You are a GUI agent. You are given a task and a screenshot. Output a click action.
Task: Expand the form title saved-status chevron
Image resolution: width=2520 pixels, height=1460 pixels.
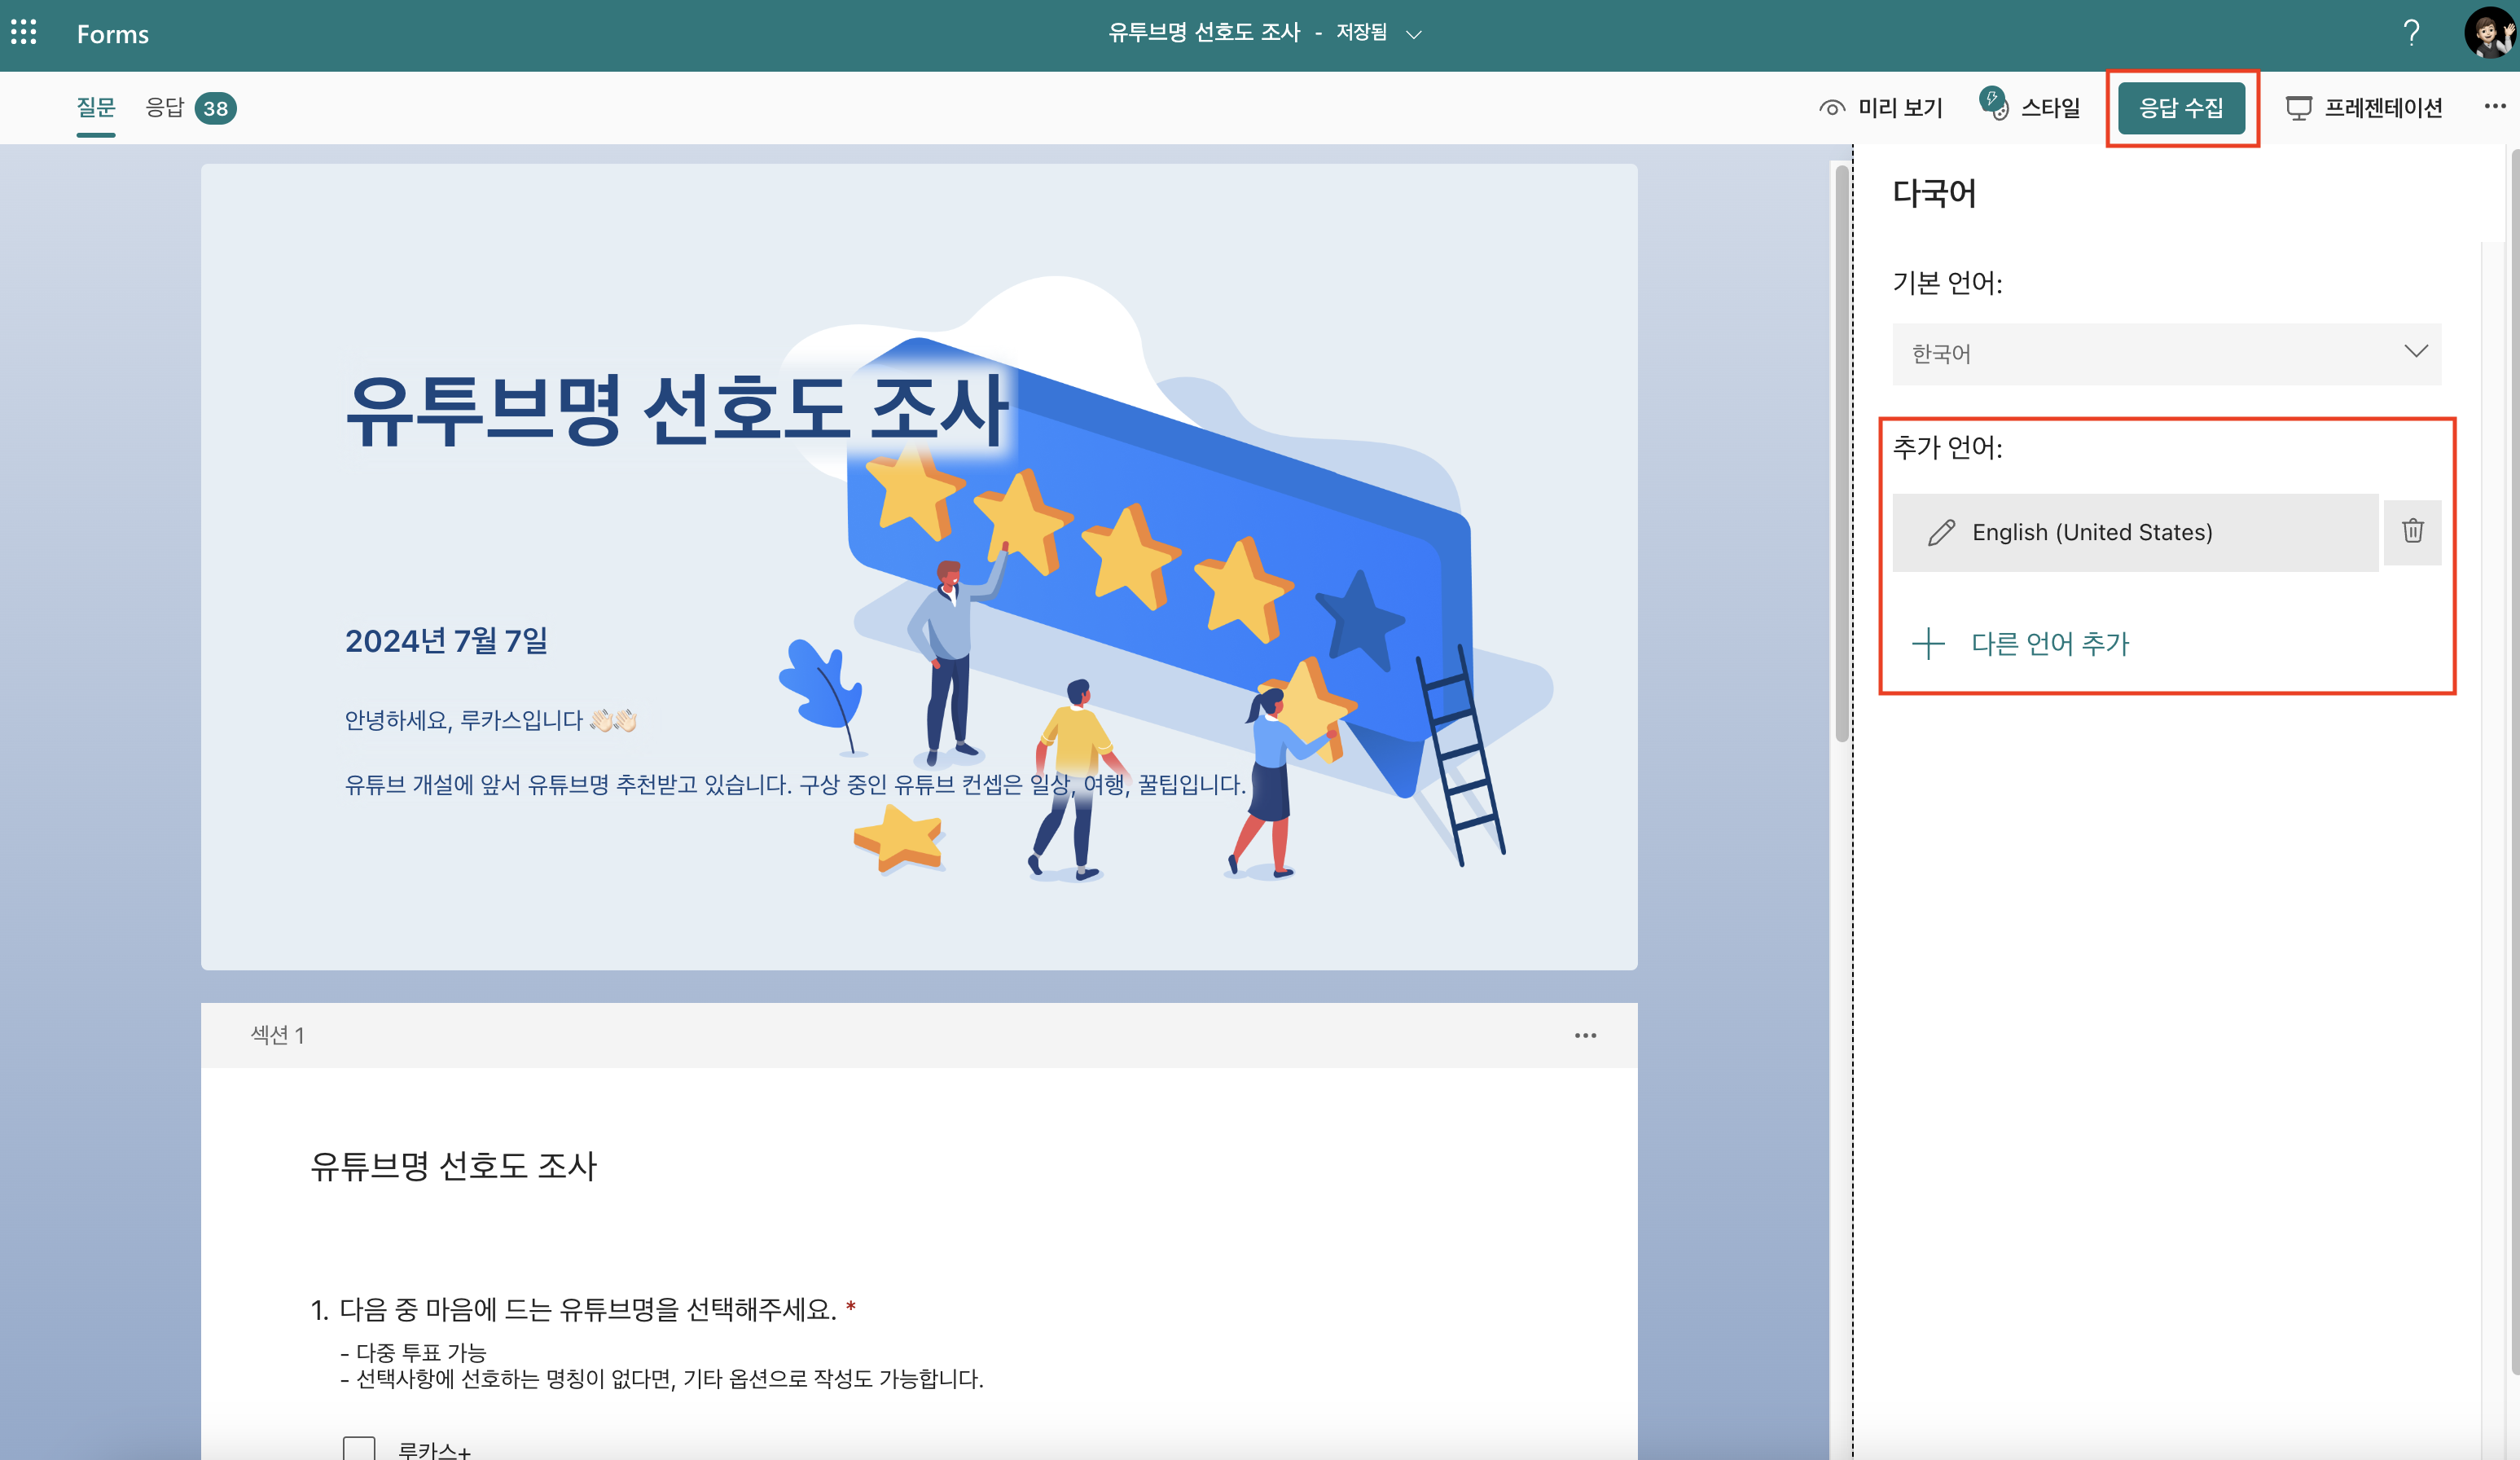1413,34
